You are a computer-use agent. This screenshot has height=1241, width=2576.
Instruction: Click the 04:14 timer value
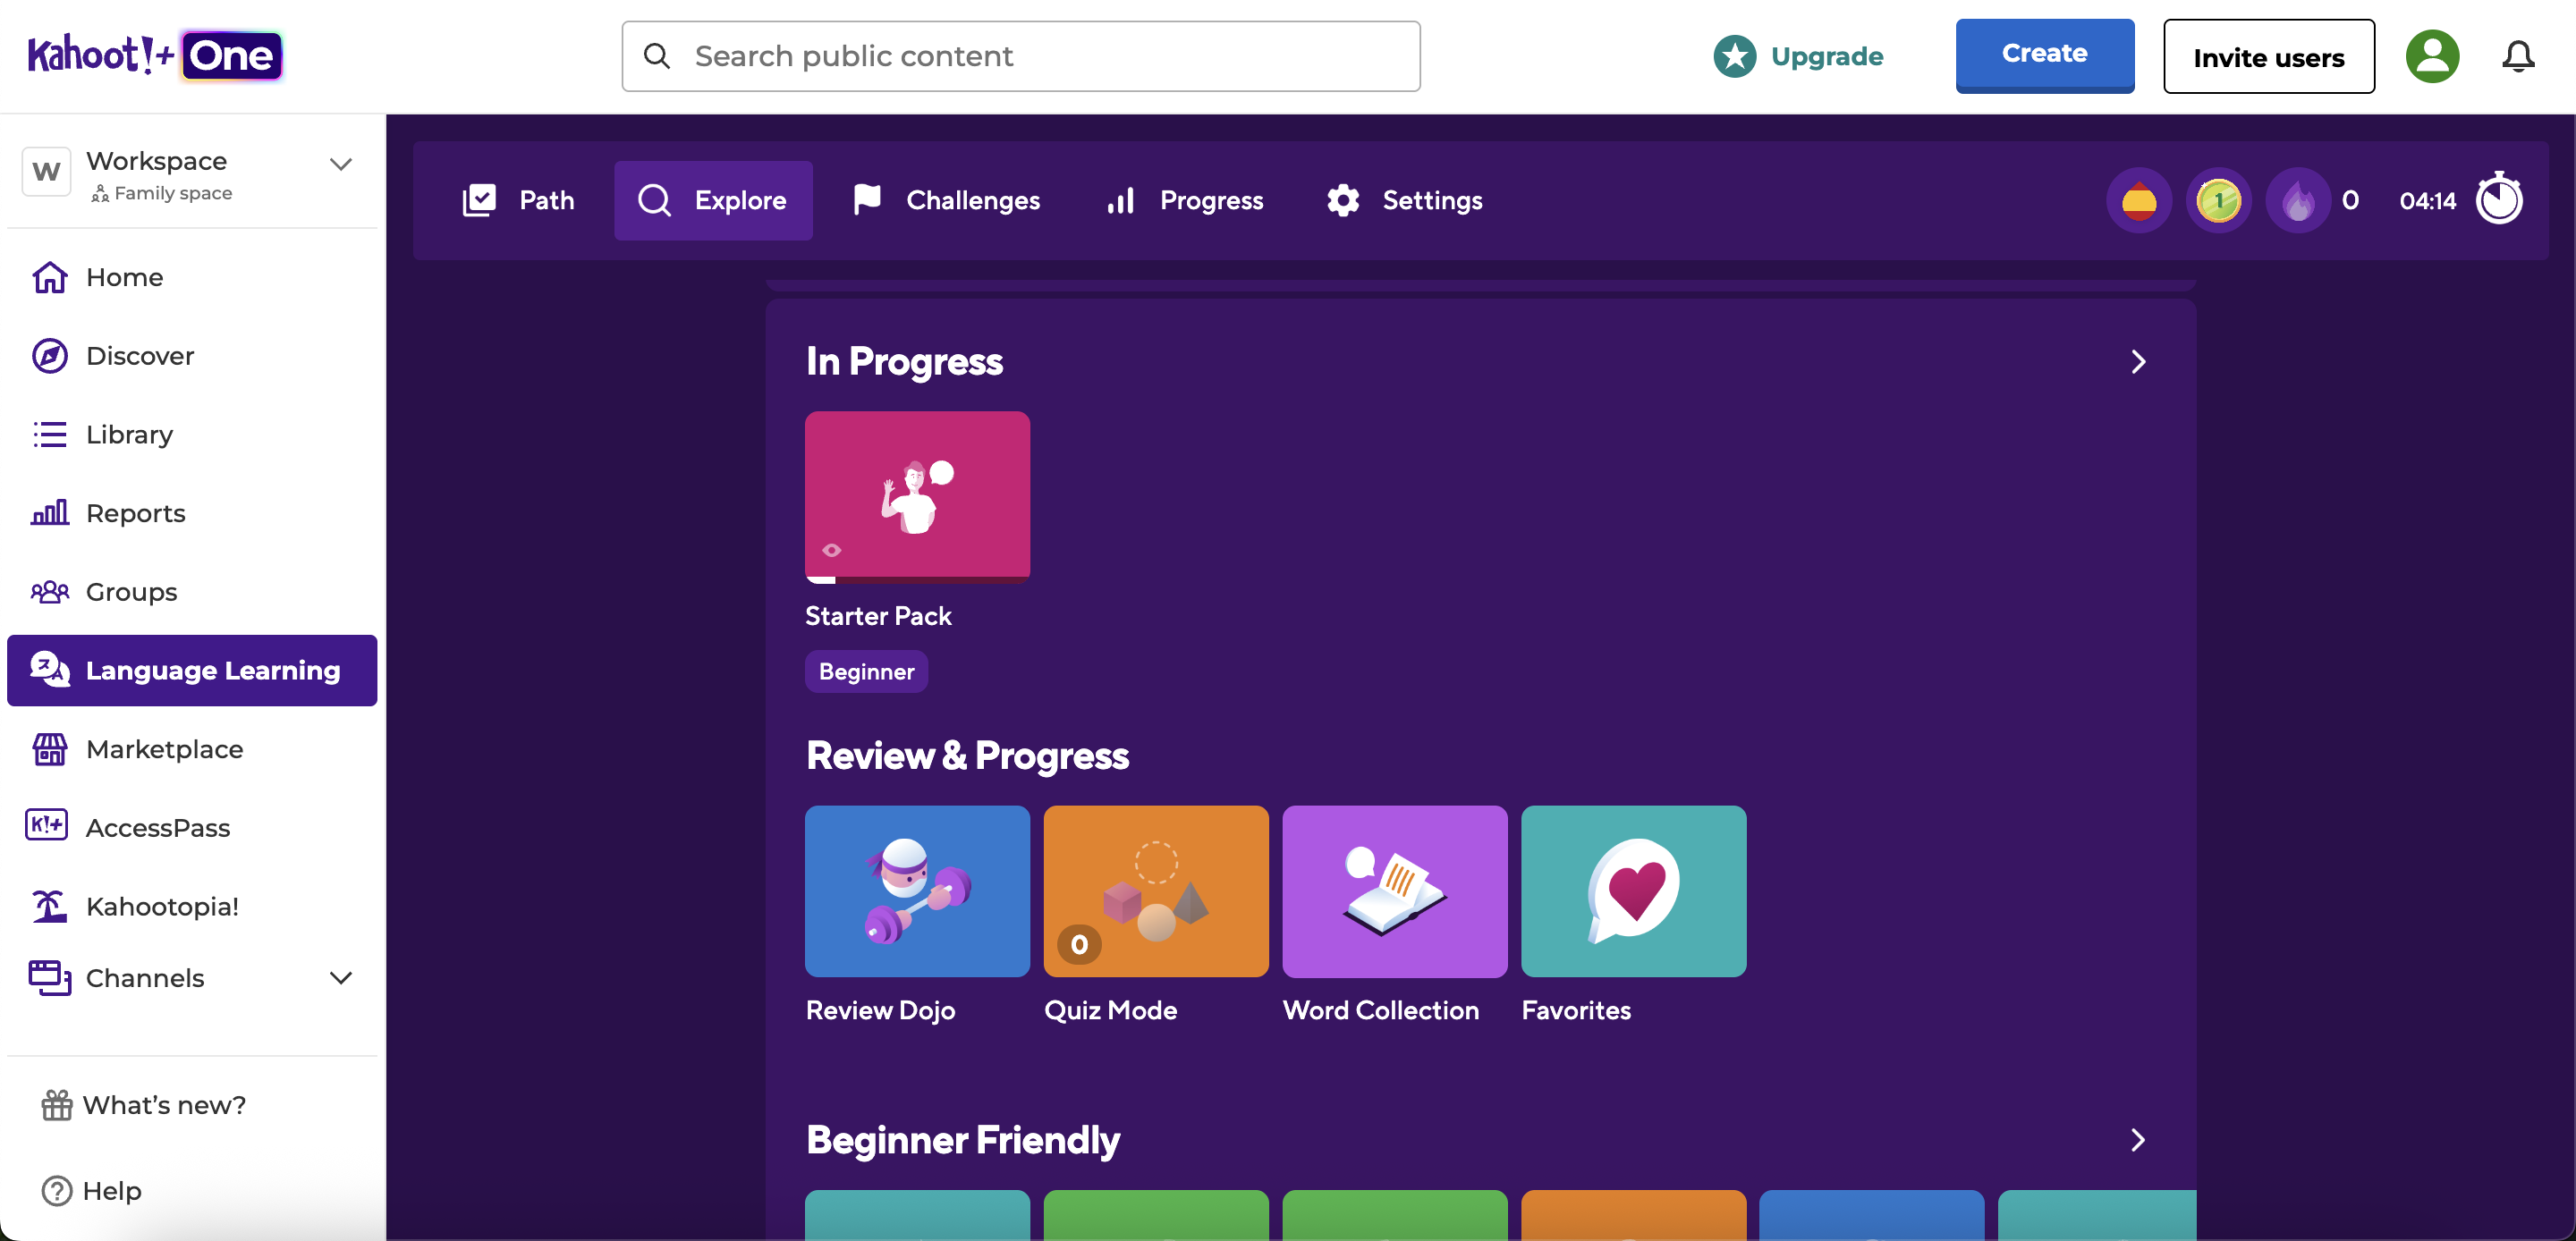[x=2427, y=201]
